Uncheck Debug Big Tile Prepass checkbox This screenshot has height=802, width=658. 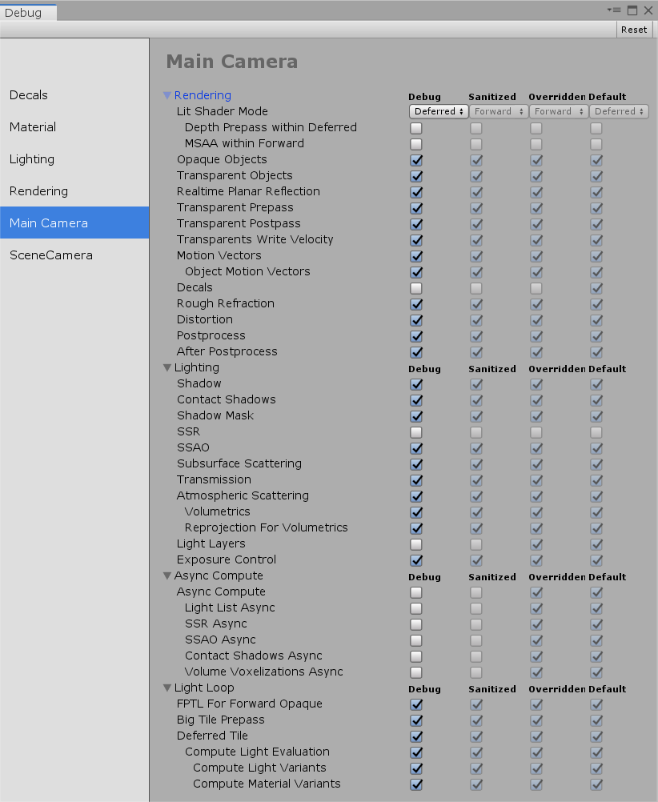click(416, 720)
